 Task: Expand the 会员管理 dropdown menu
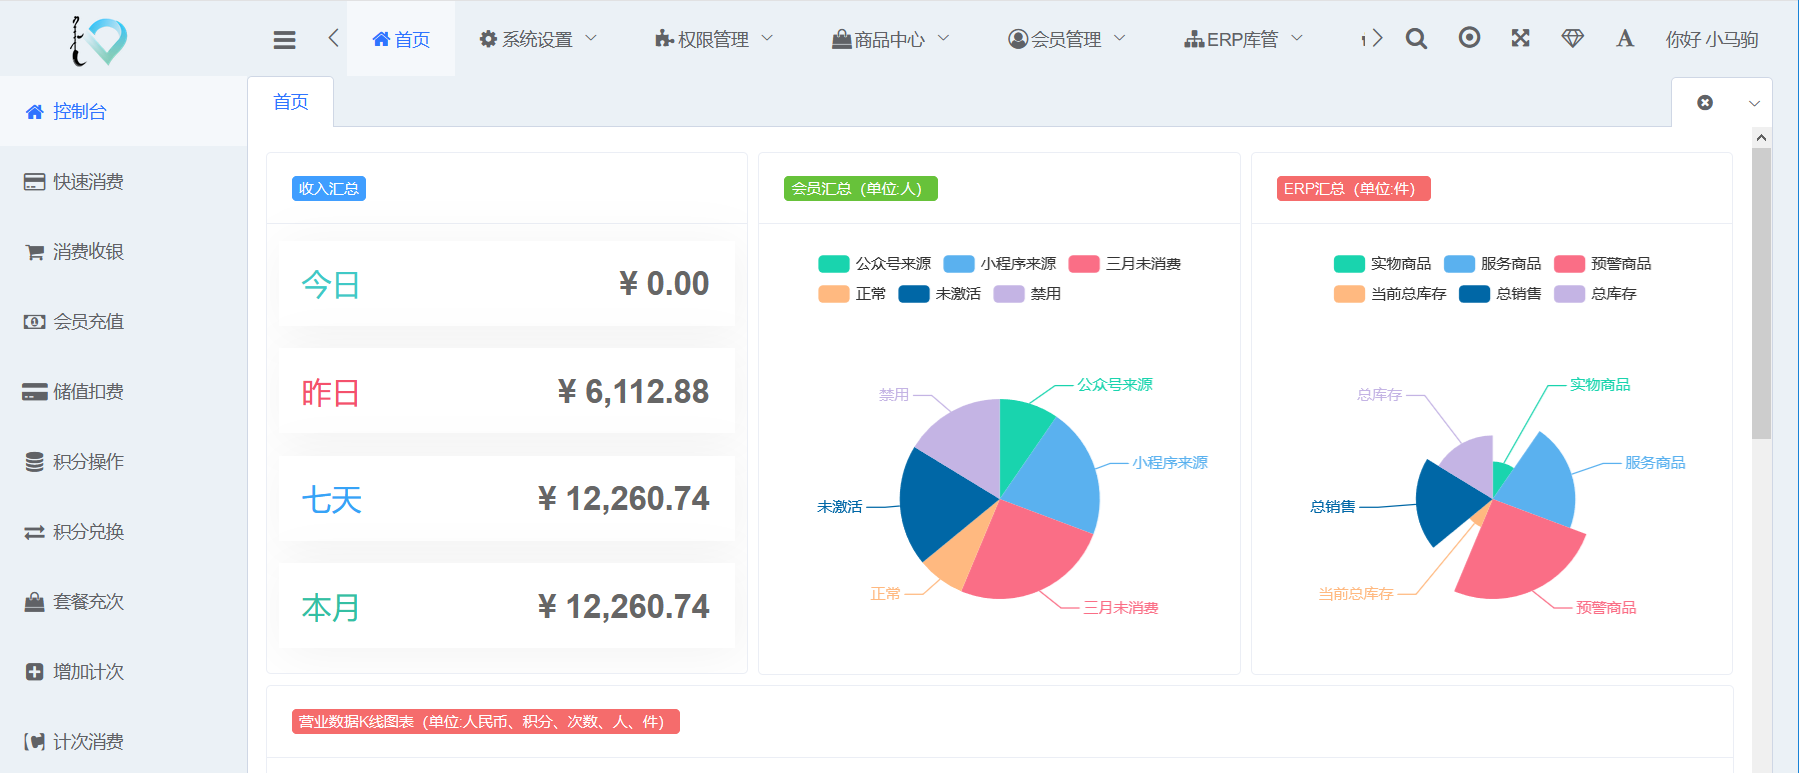tap(1067, 39)
